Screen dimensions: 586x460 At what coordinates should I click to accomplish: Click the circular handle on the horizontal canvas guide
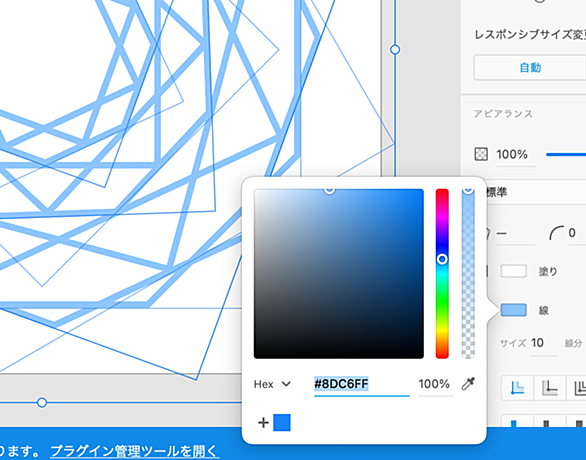(x=42, y=402)
